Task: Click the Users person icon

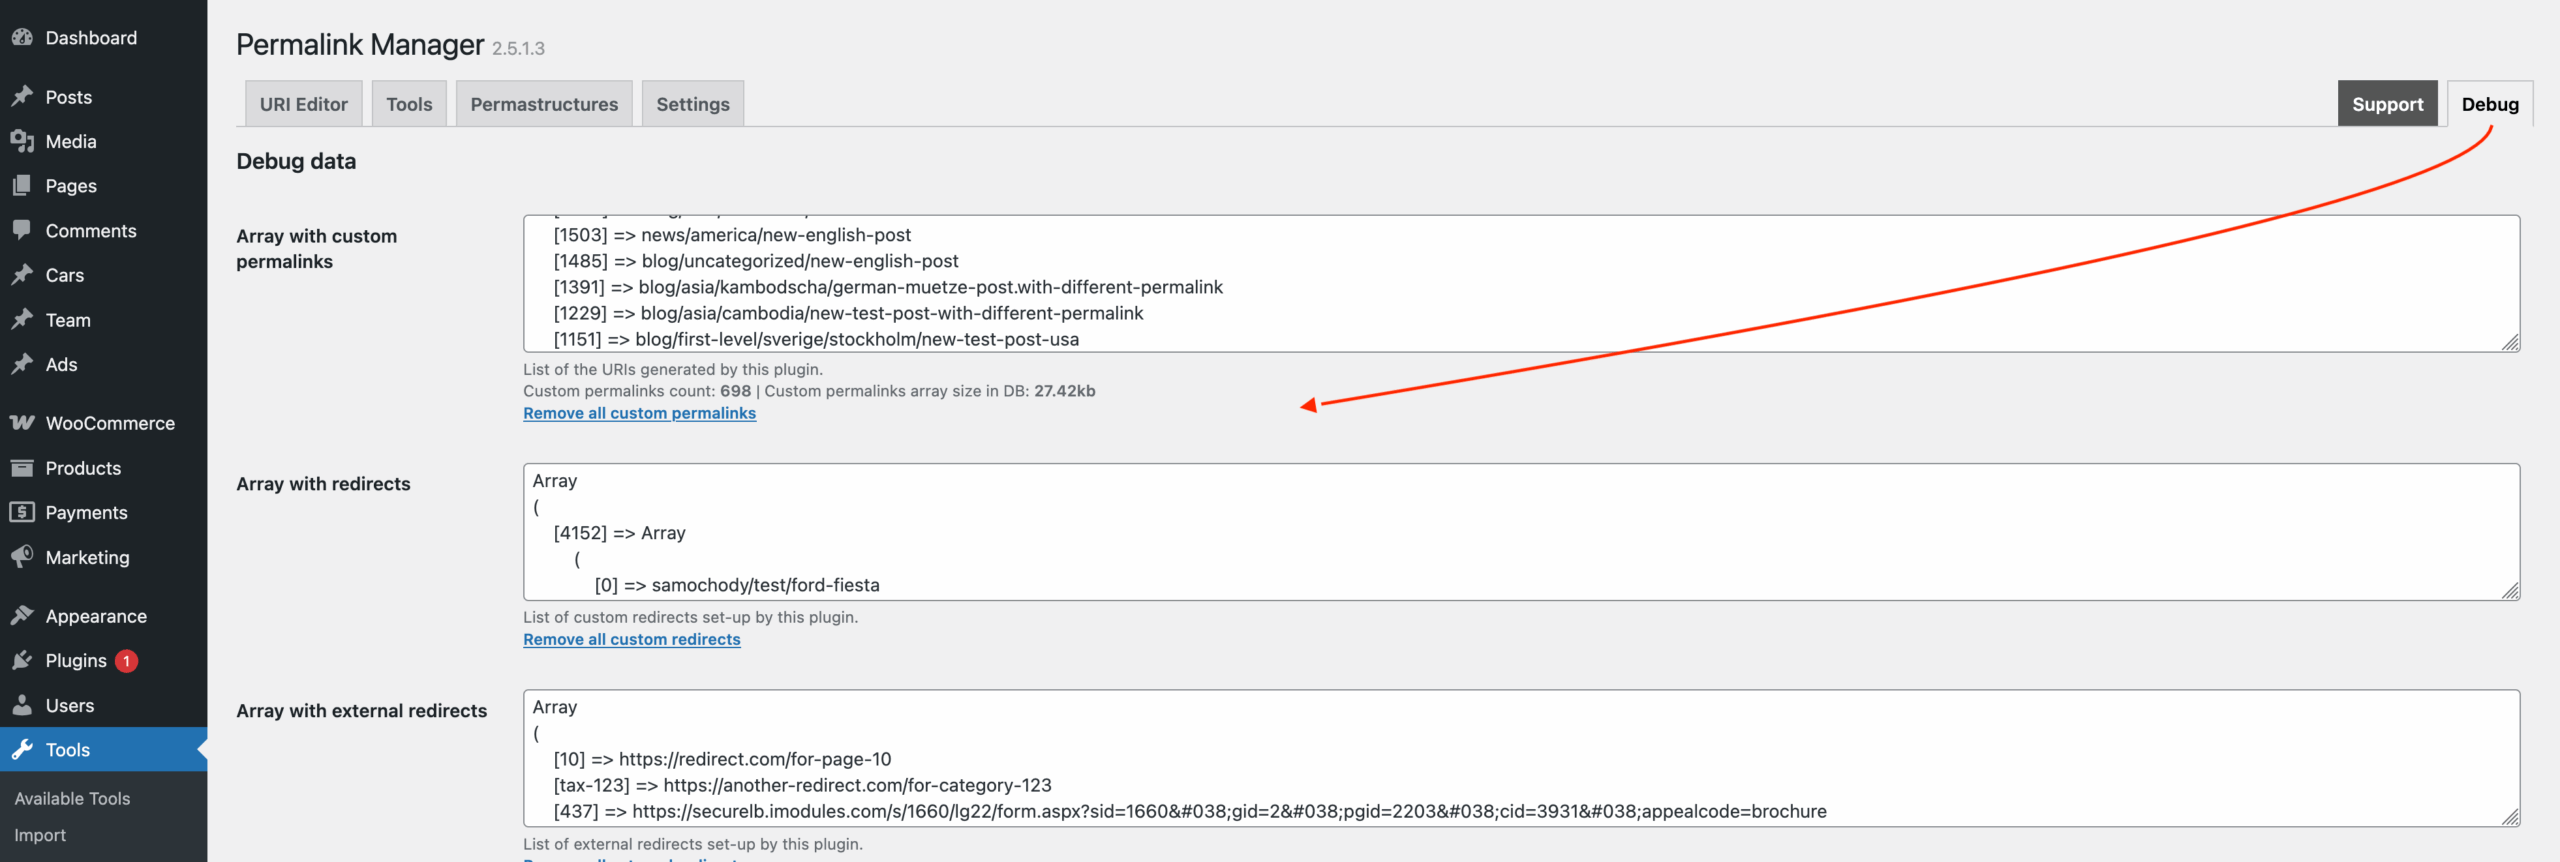Action: [x=22, y=705]
